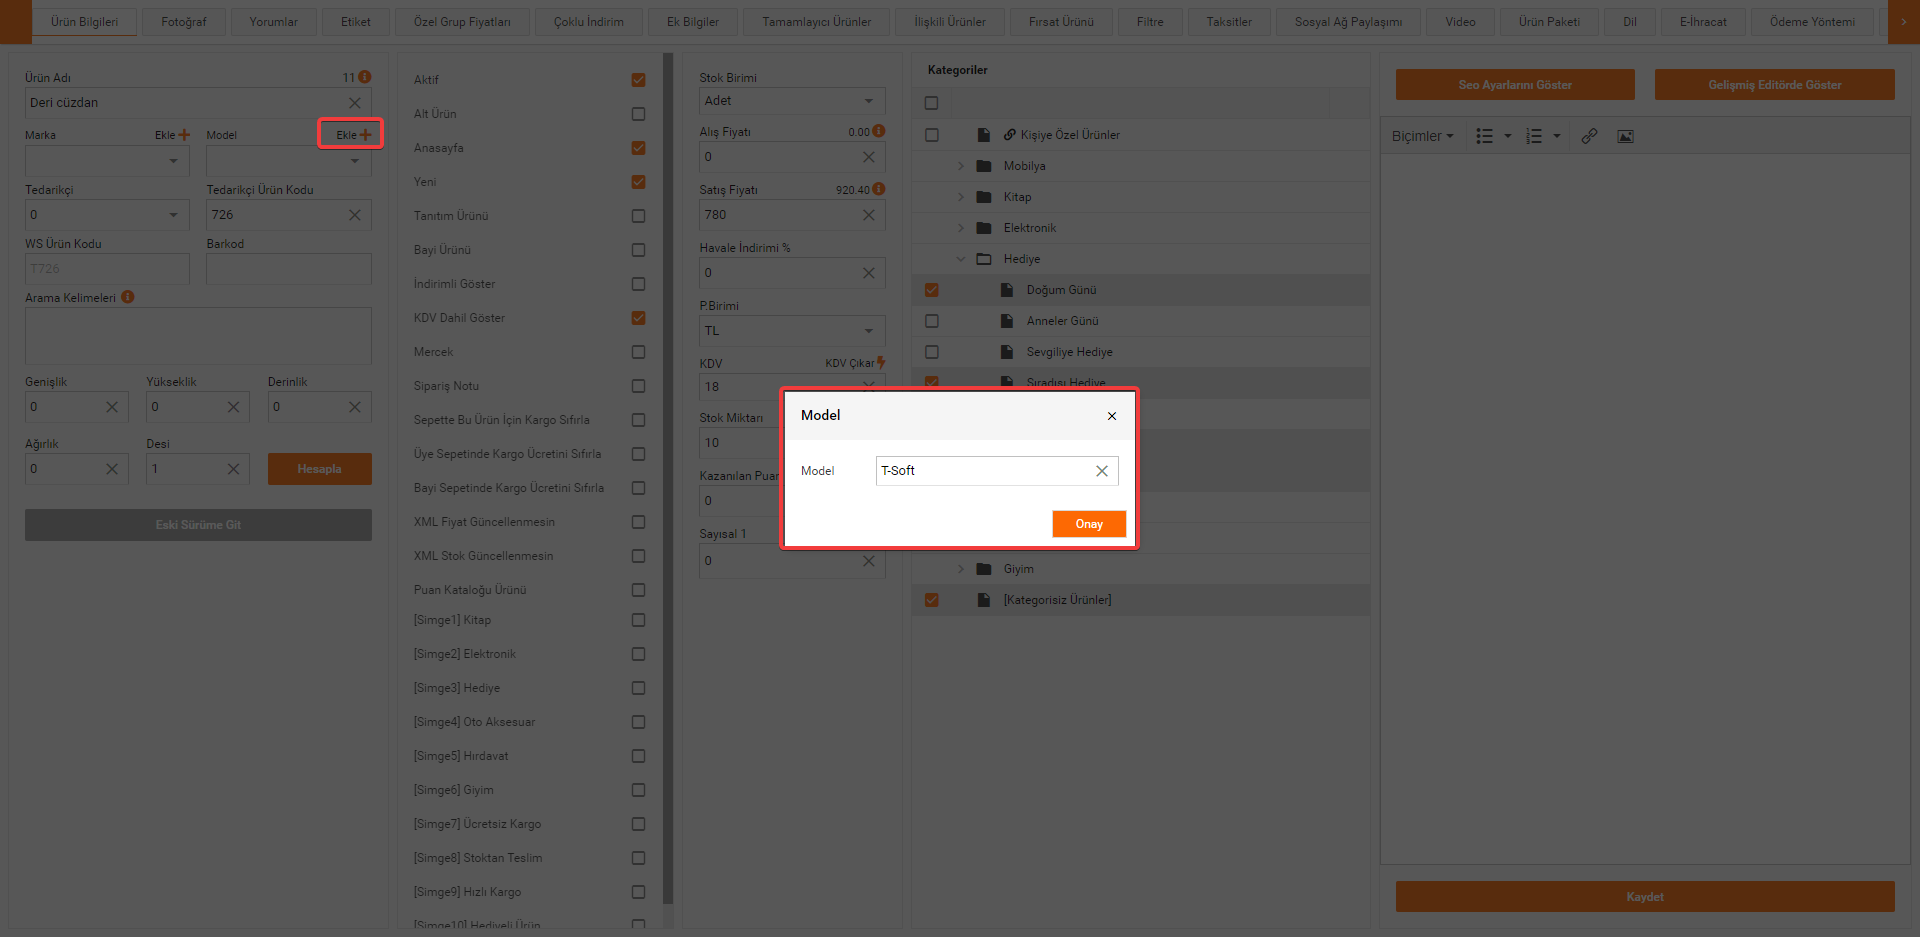Toggle the Sipariş Notu checkbox

coord(638,386)
